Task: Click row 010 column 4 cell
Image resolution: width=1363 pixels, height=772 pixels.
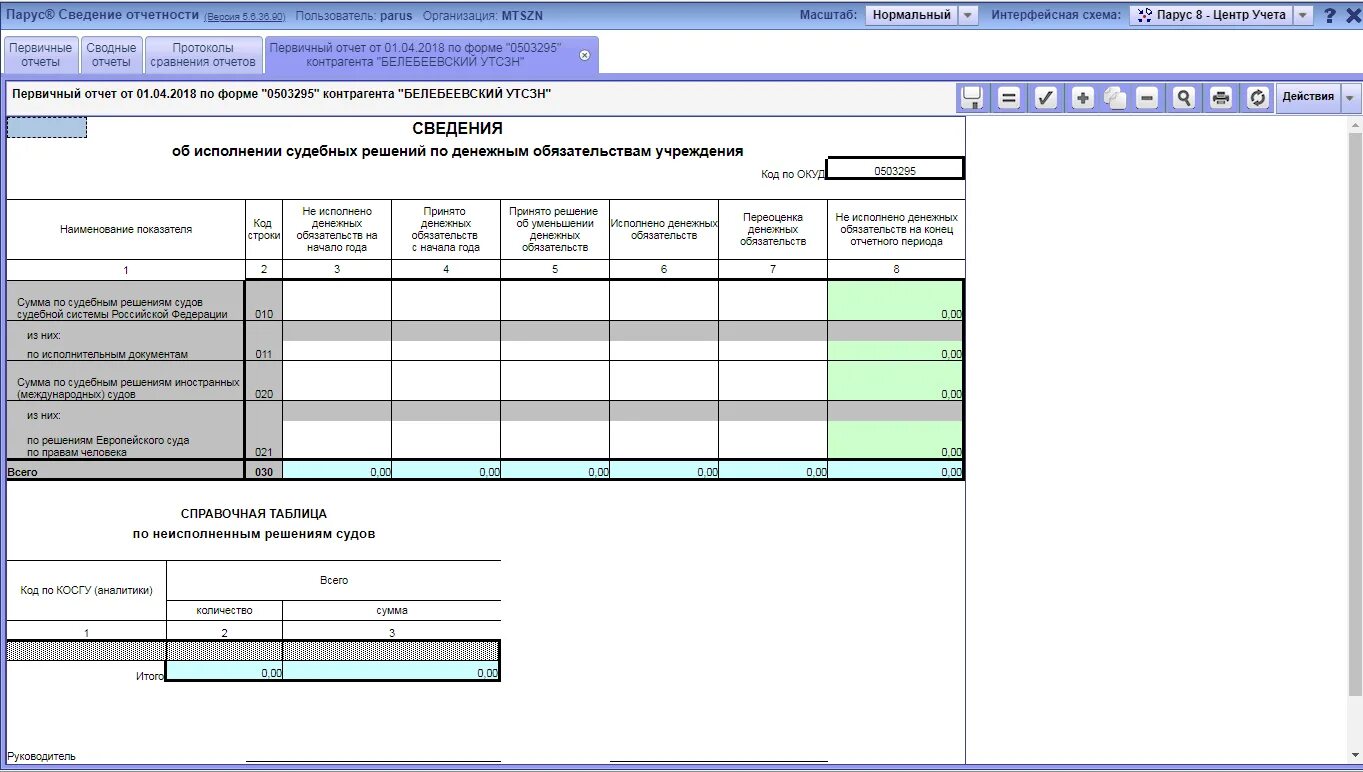Action: (x=446, y=300)
